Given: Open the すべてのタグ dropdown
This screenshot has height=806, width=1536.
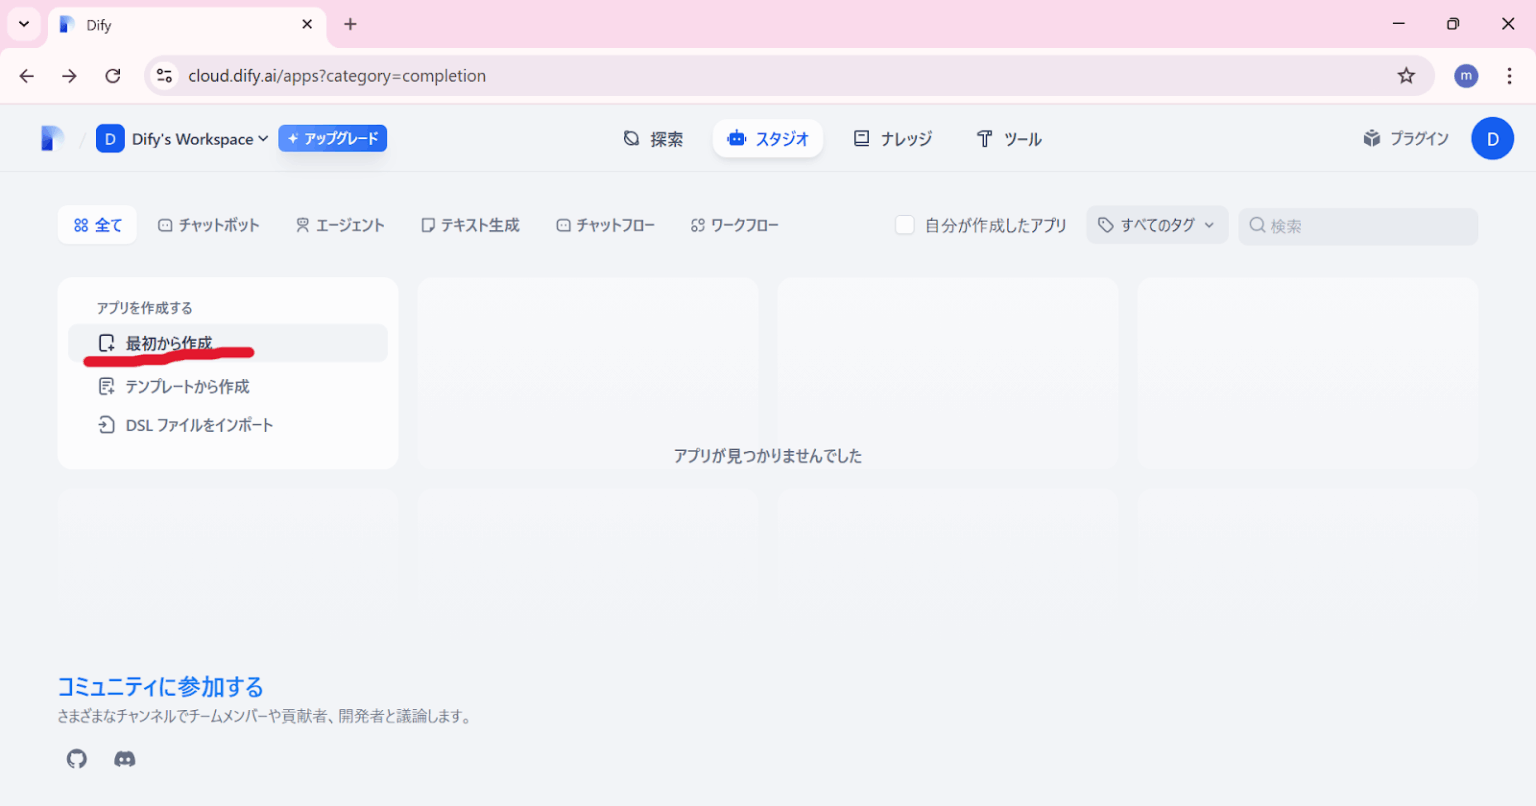Looking at the screenshot, I should [x=1156, y=225].
